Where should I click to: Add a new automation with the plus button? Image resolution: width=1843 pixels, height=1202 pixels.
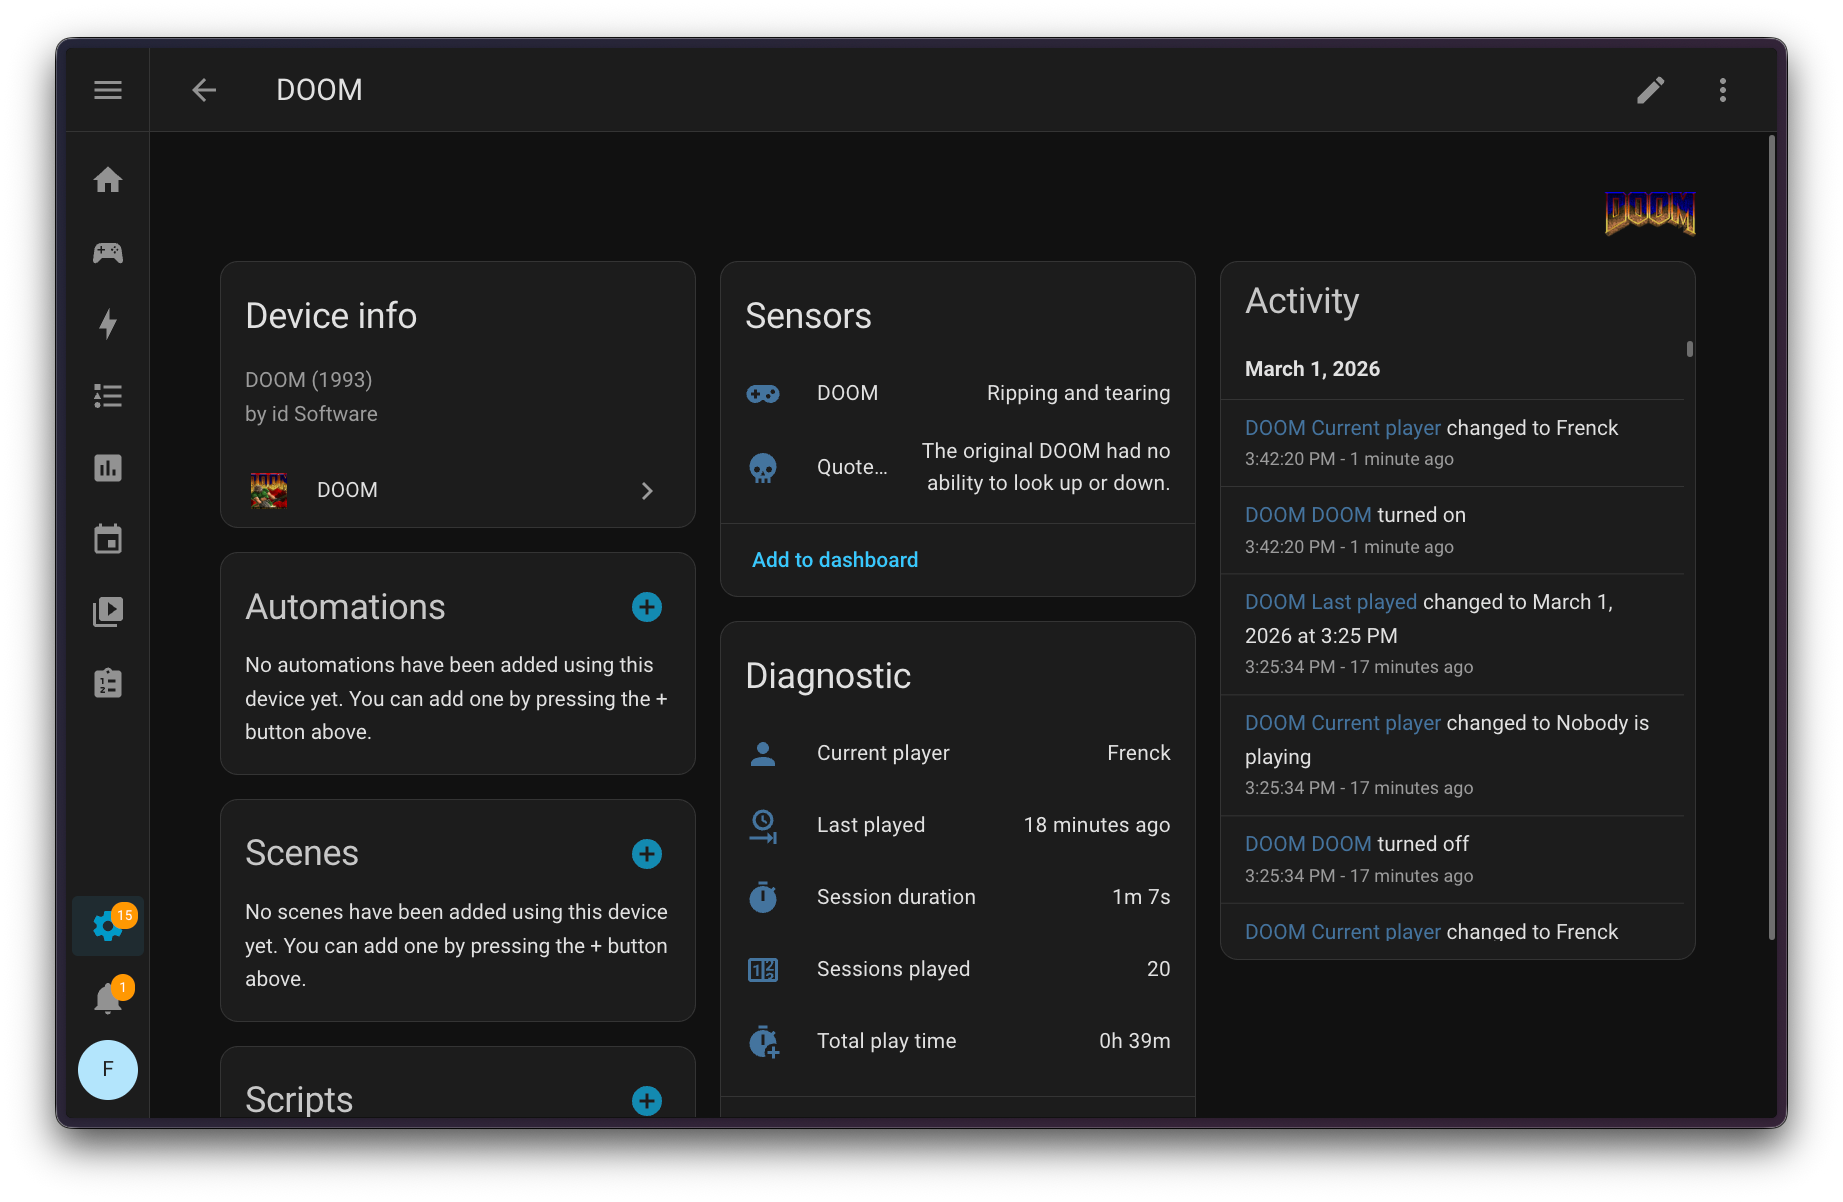click(x=647, y=607)
